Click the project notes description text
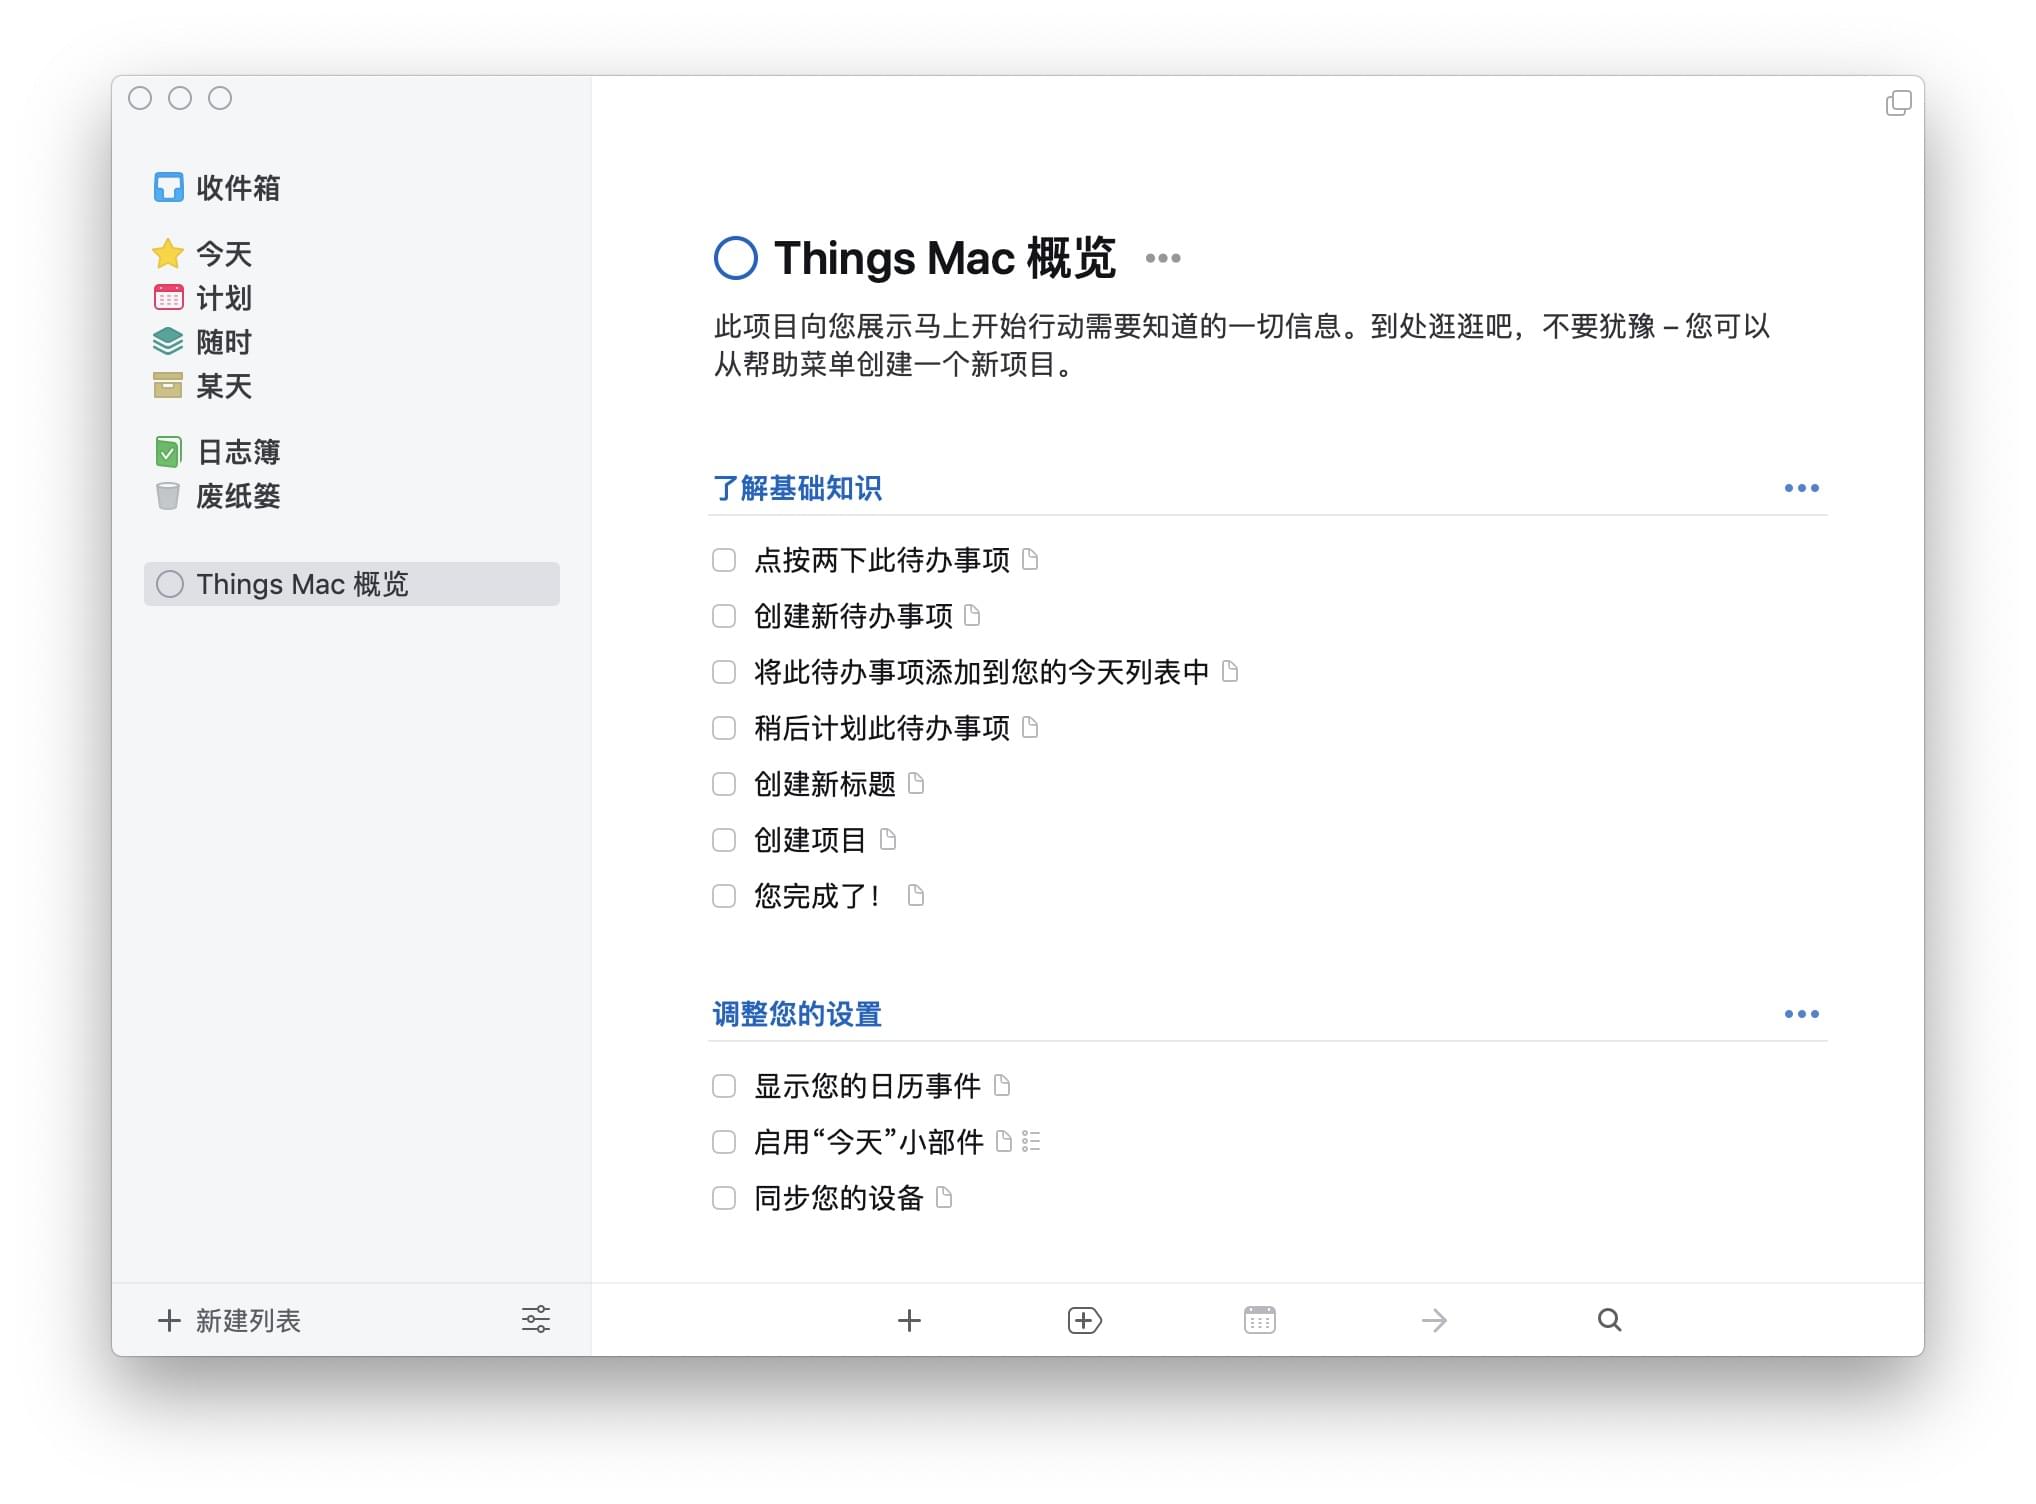 tap(1242, 345)
